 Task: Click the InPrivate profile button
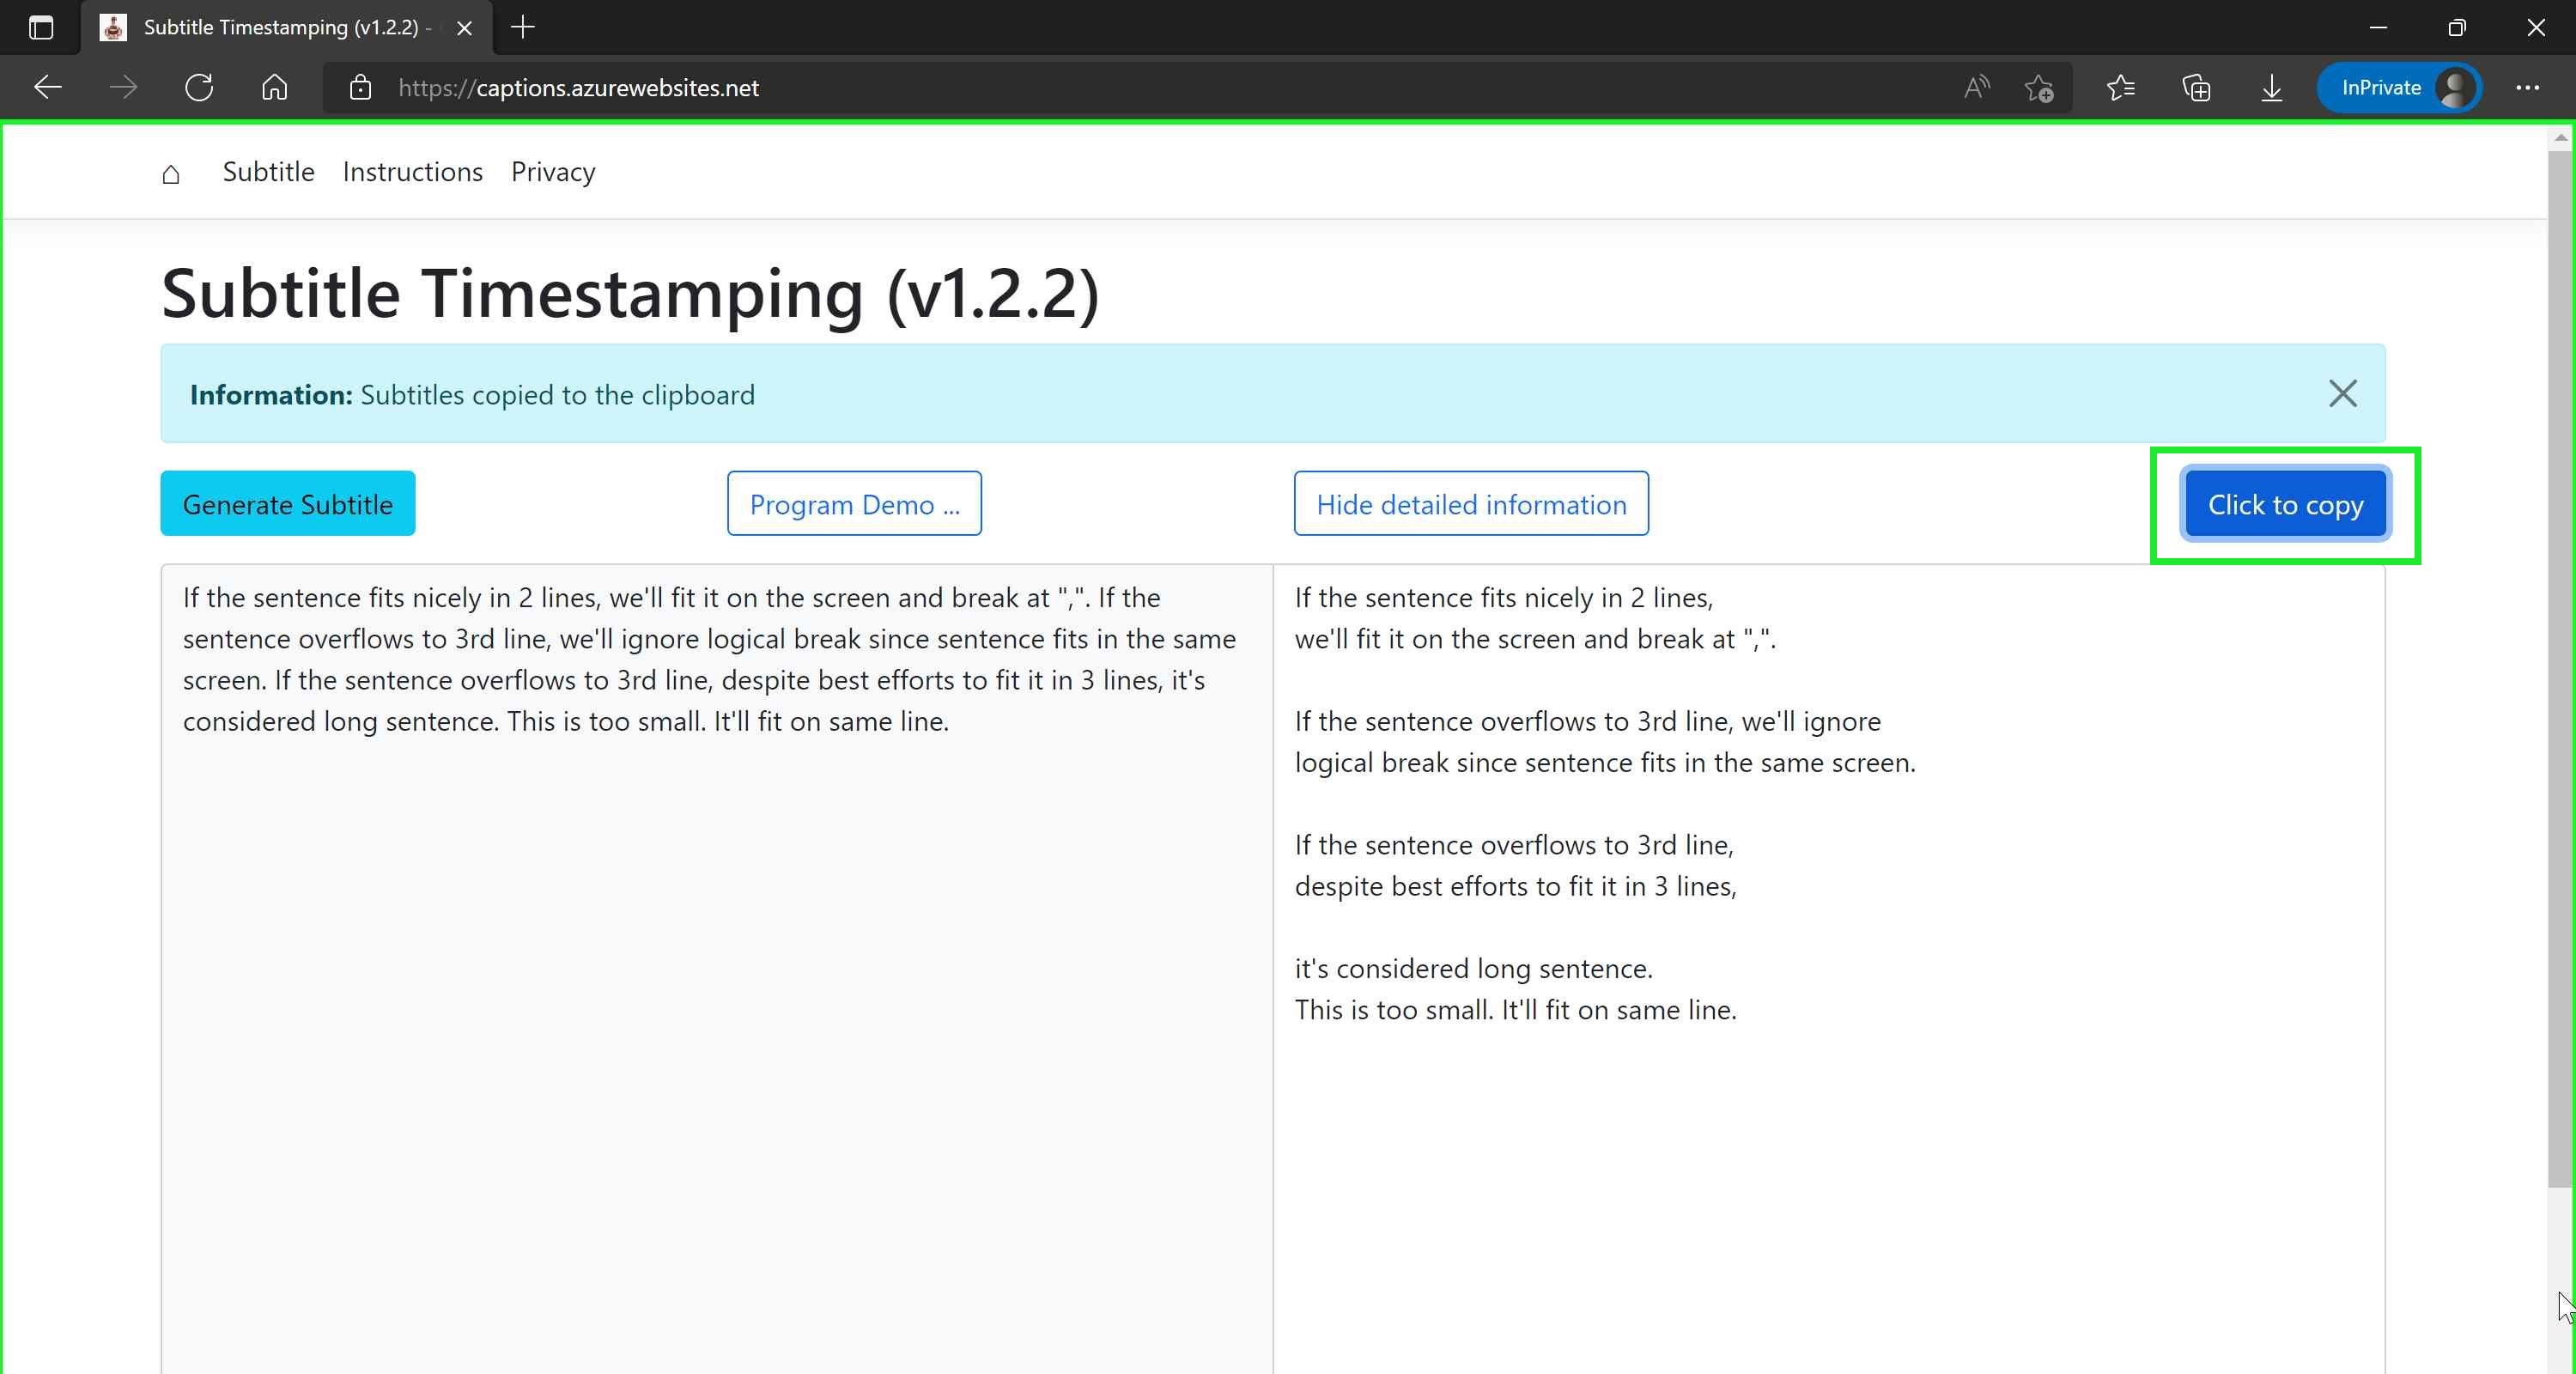(2399, 88)
